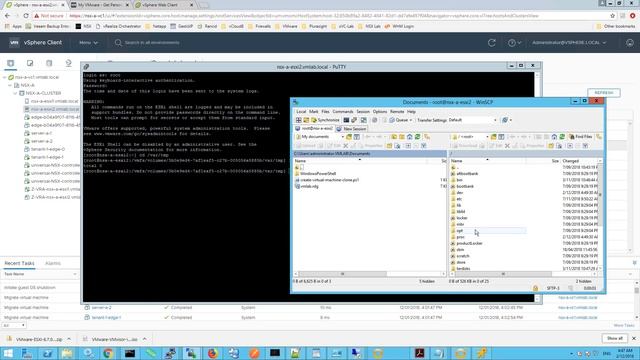Open Task Name column filter dropdown
This screenshot has width=640, height=360.
coord(74,274)
